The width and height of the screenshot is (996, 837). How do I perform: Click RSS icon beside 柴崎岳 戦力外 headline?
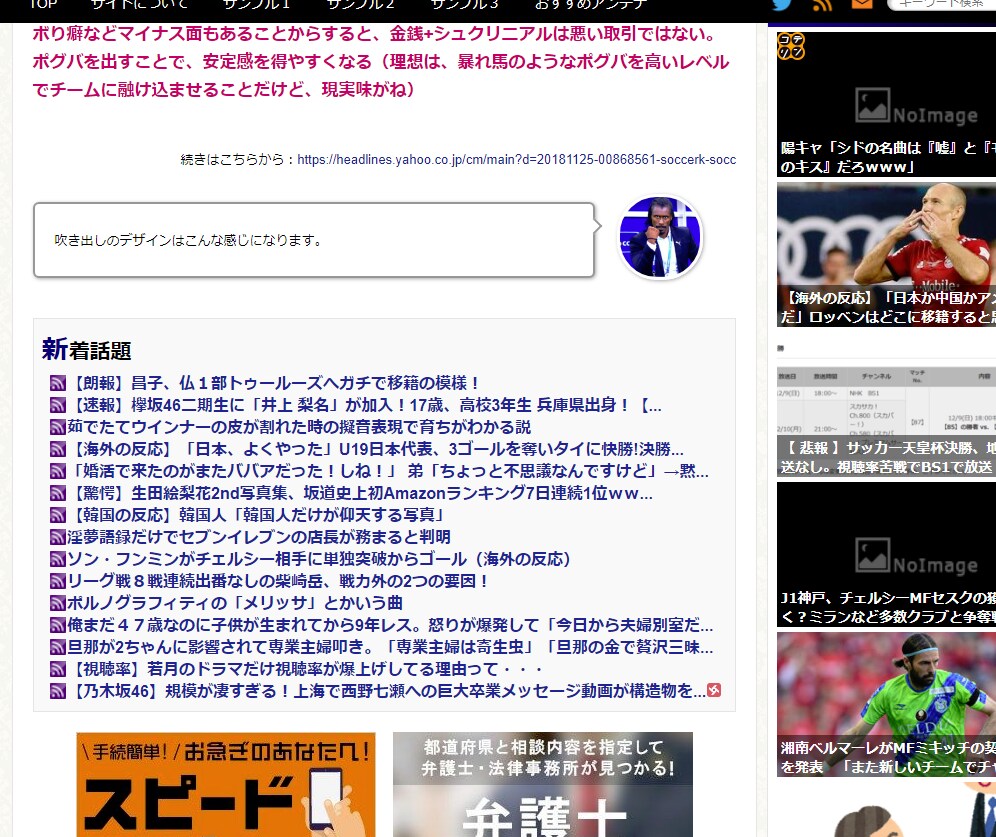coord(58,581)
